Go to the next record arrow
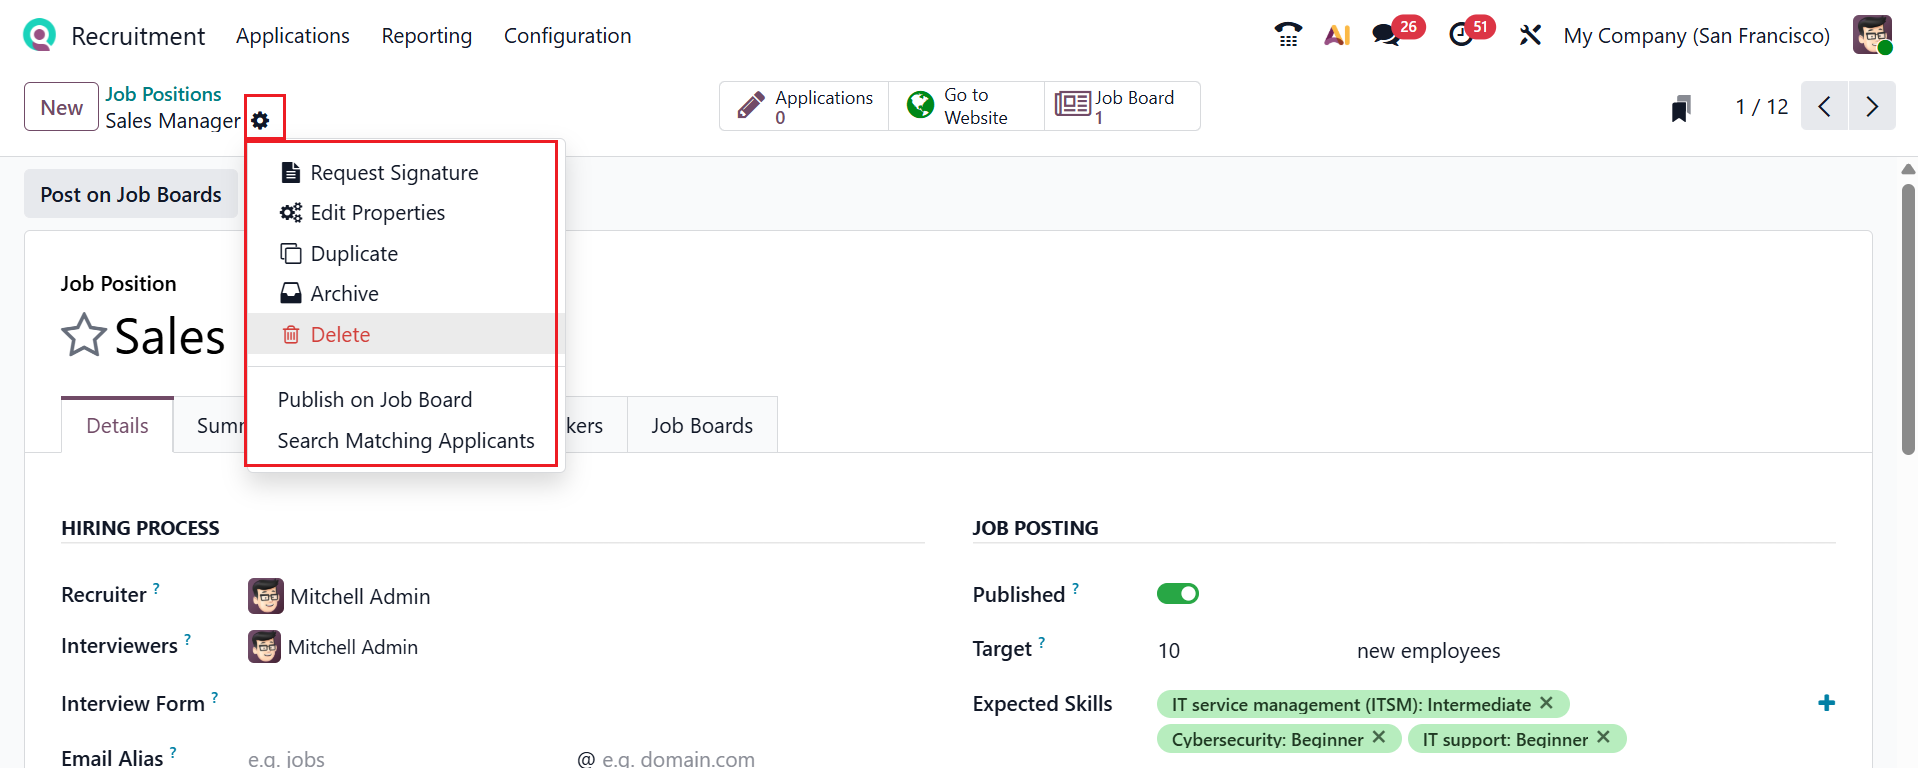 click(1872, 107)
